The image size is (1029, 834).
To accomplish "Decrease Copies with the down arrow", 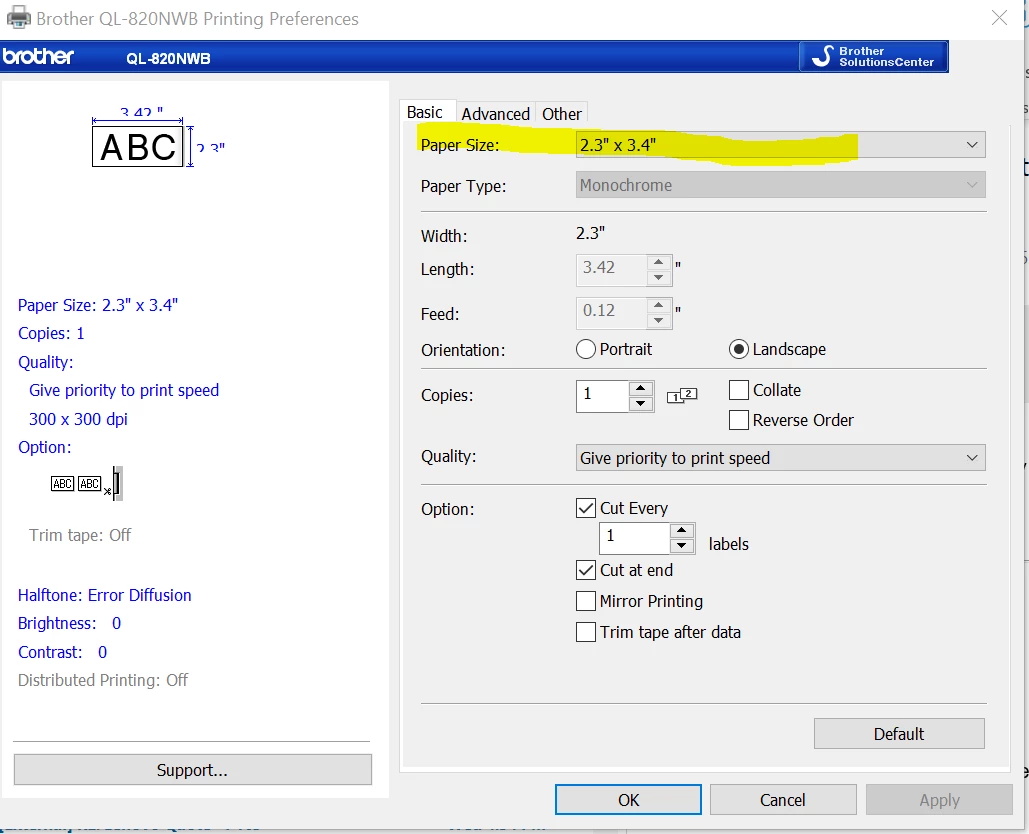I will click(640, 404).
